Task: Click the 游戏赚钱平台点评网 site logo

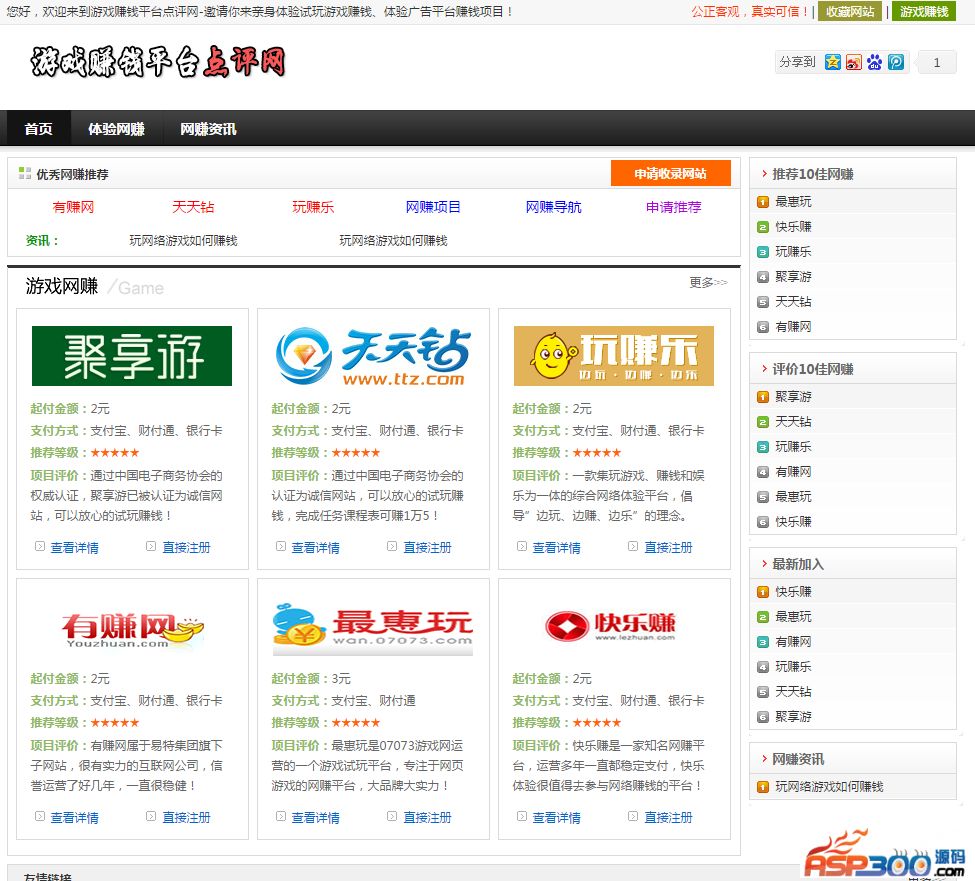Action: click(x=158, y=62)
